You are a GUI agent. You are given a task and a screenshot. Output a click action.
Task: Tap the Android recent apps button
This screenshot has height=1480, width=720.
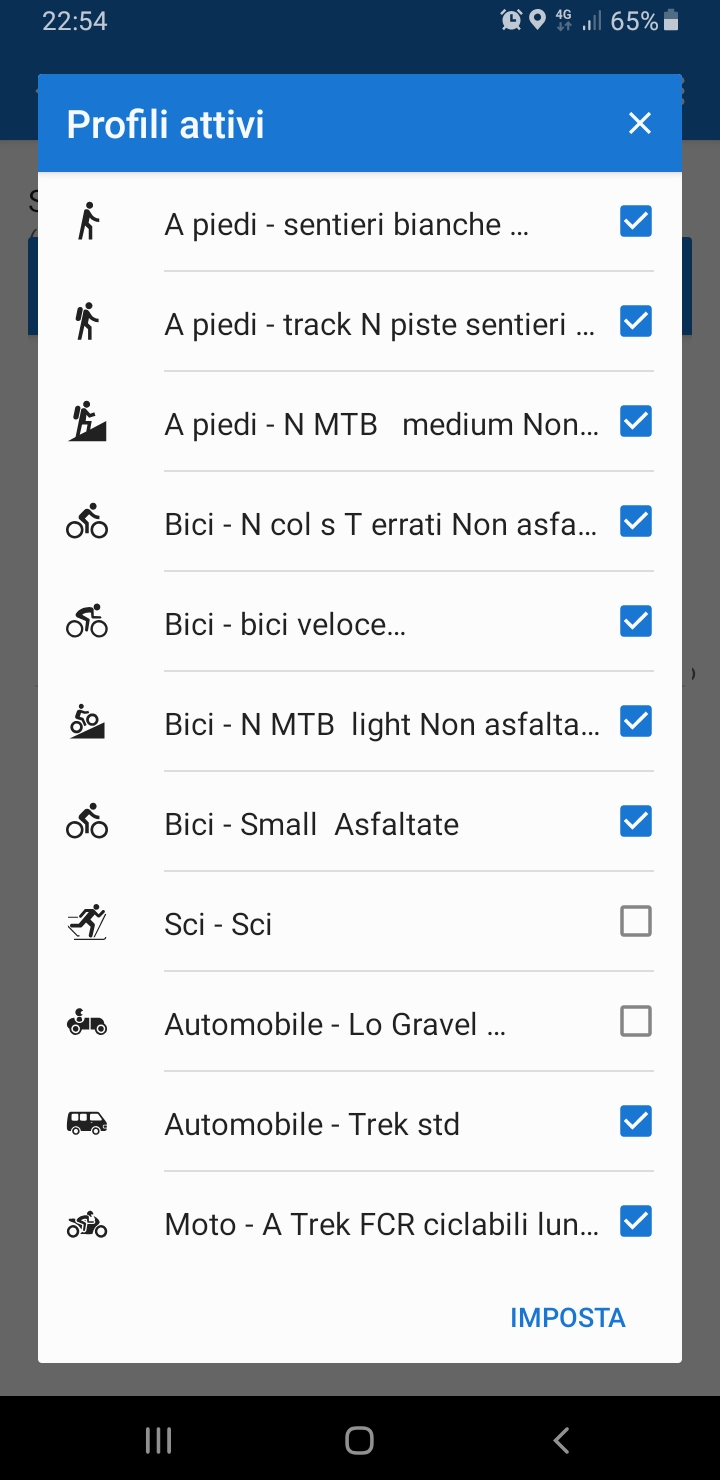pos(159,1440)
